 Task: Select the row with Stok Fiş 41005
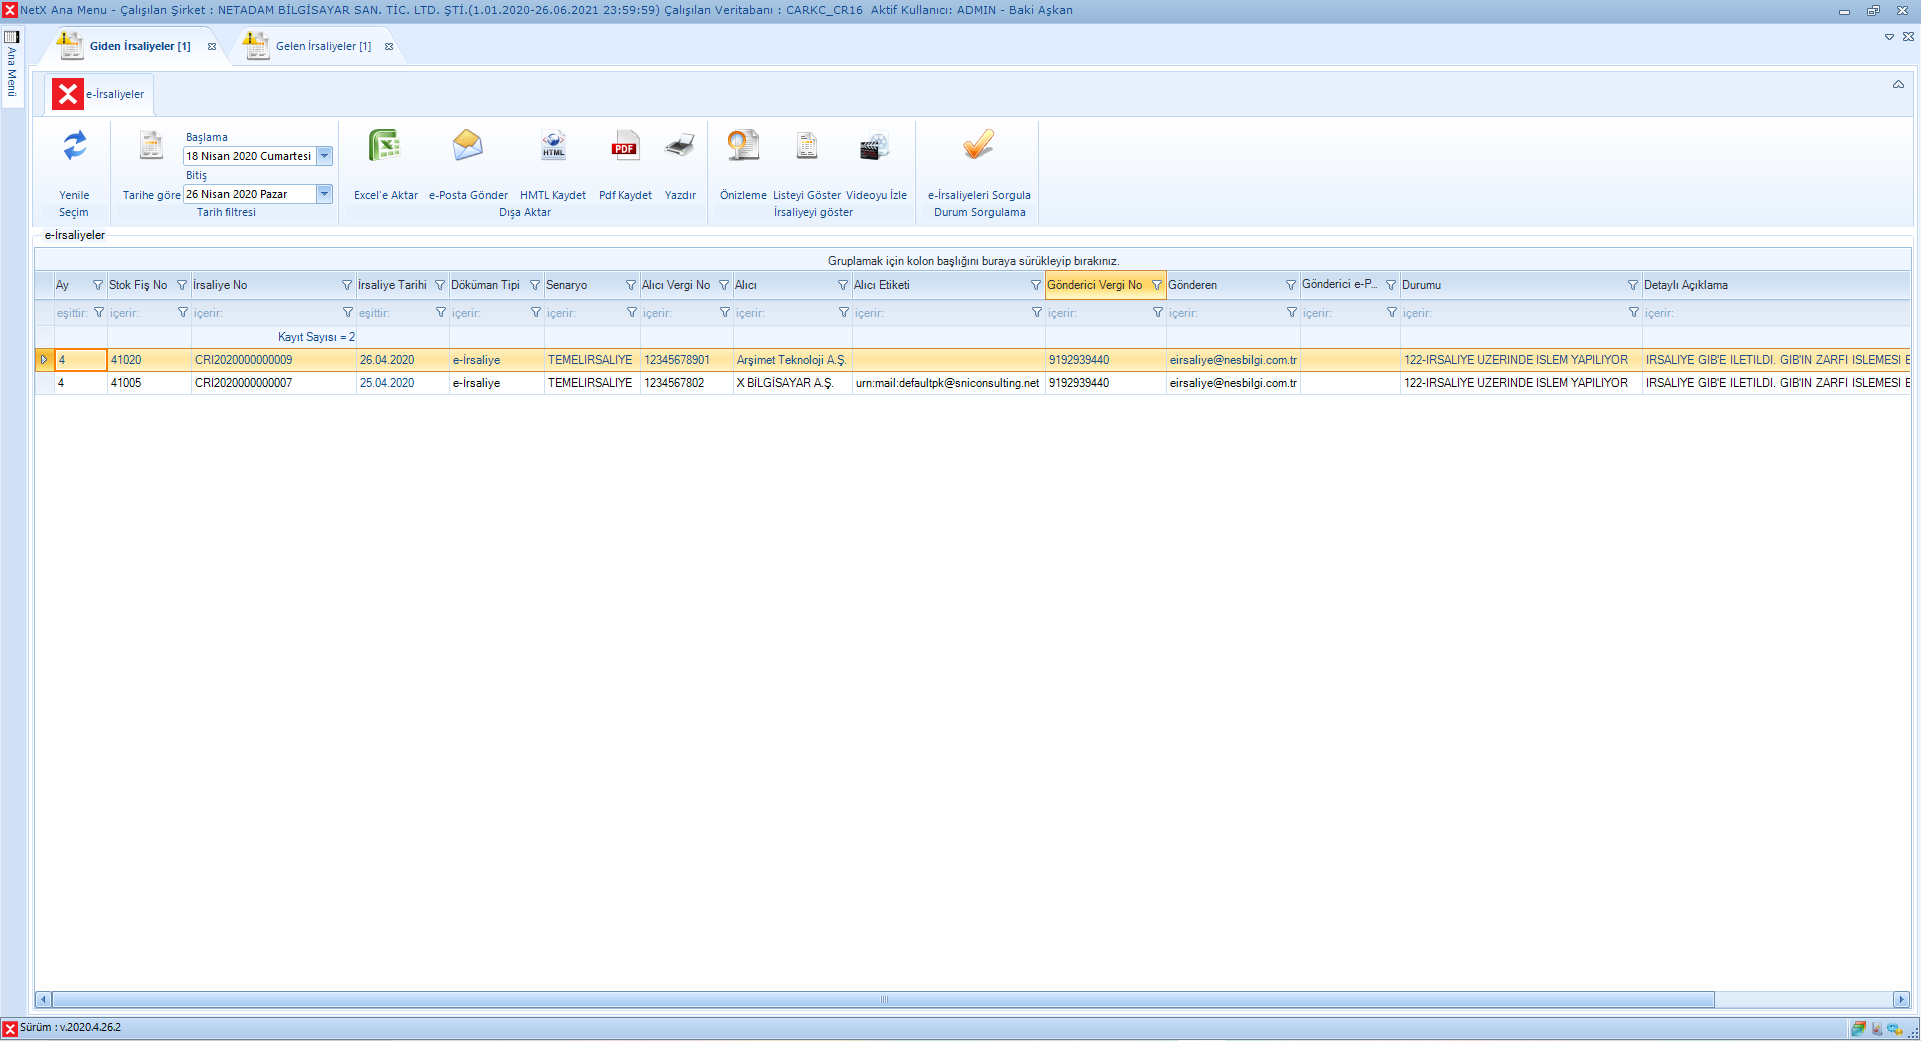pyautogui.click(x=126, y=383)
